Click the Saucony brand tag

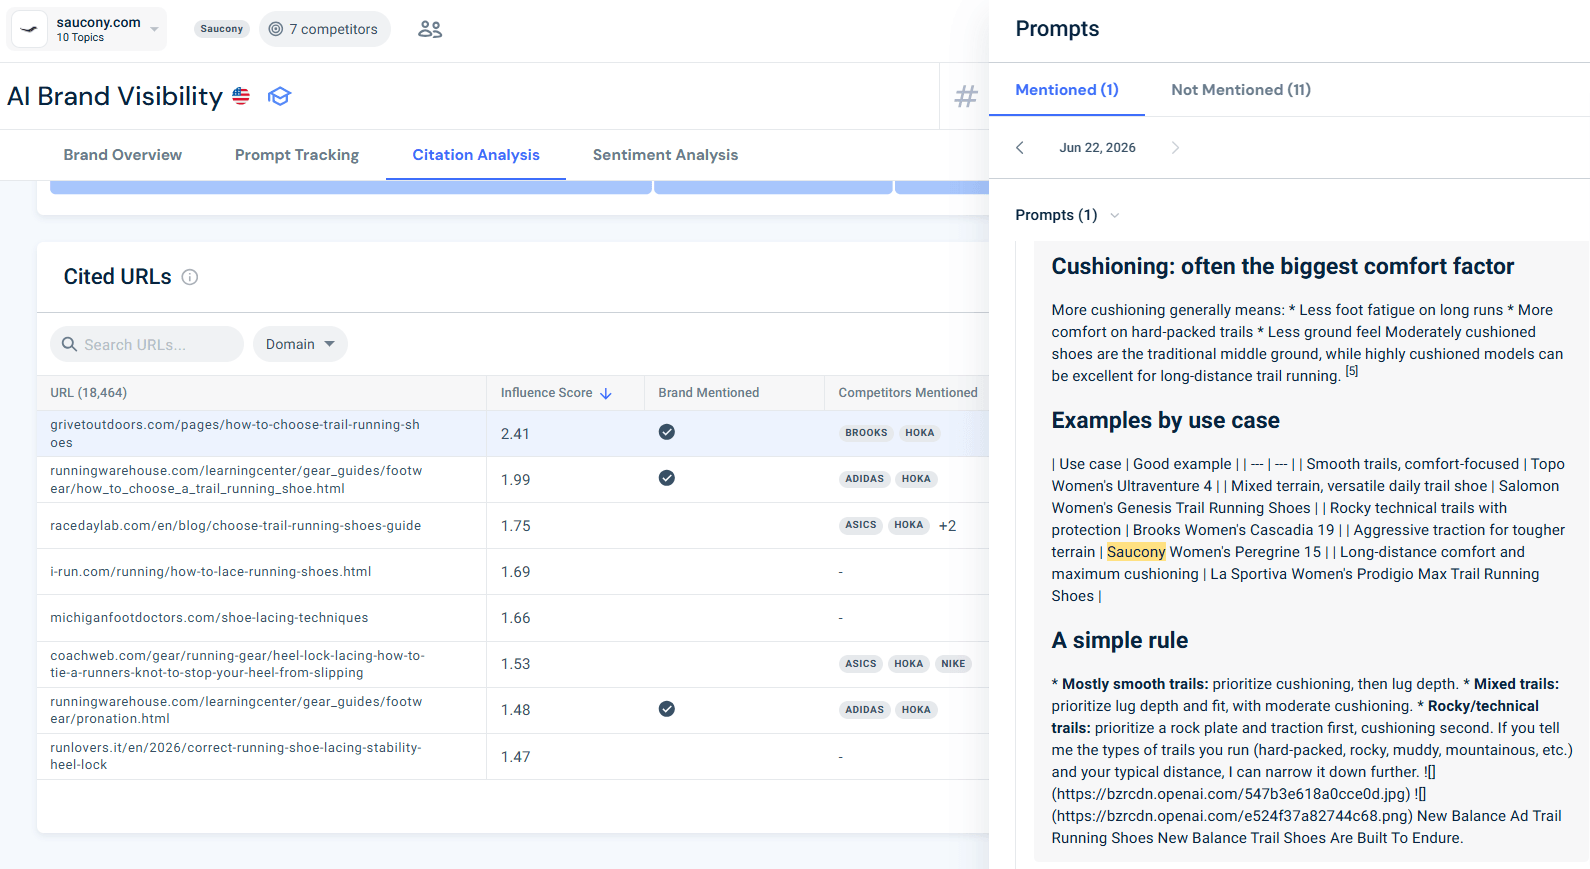(x=221, y=29)
